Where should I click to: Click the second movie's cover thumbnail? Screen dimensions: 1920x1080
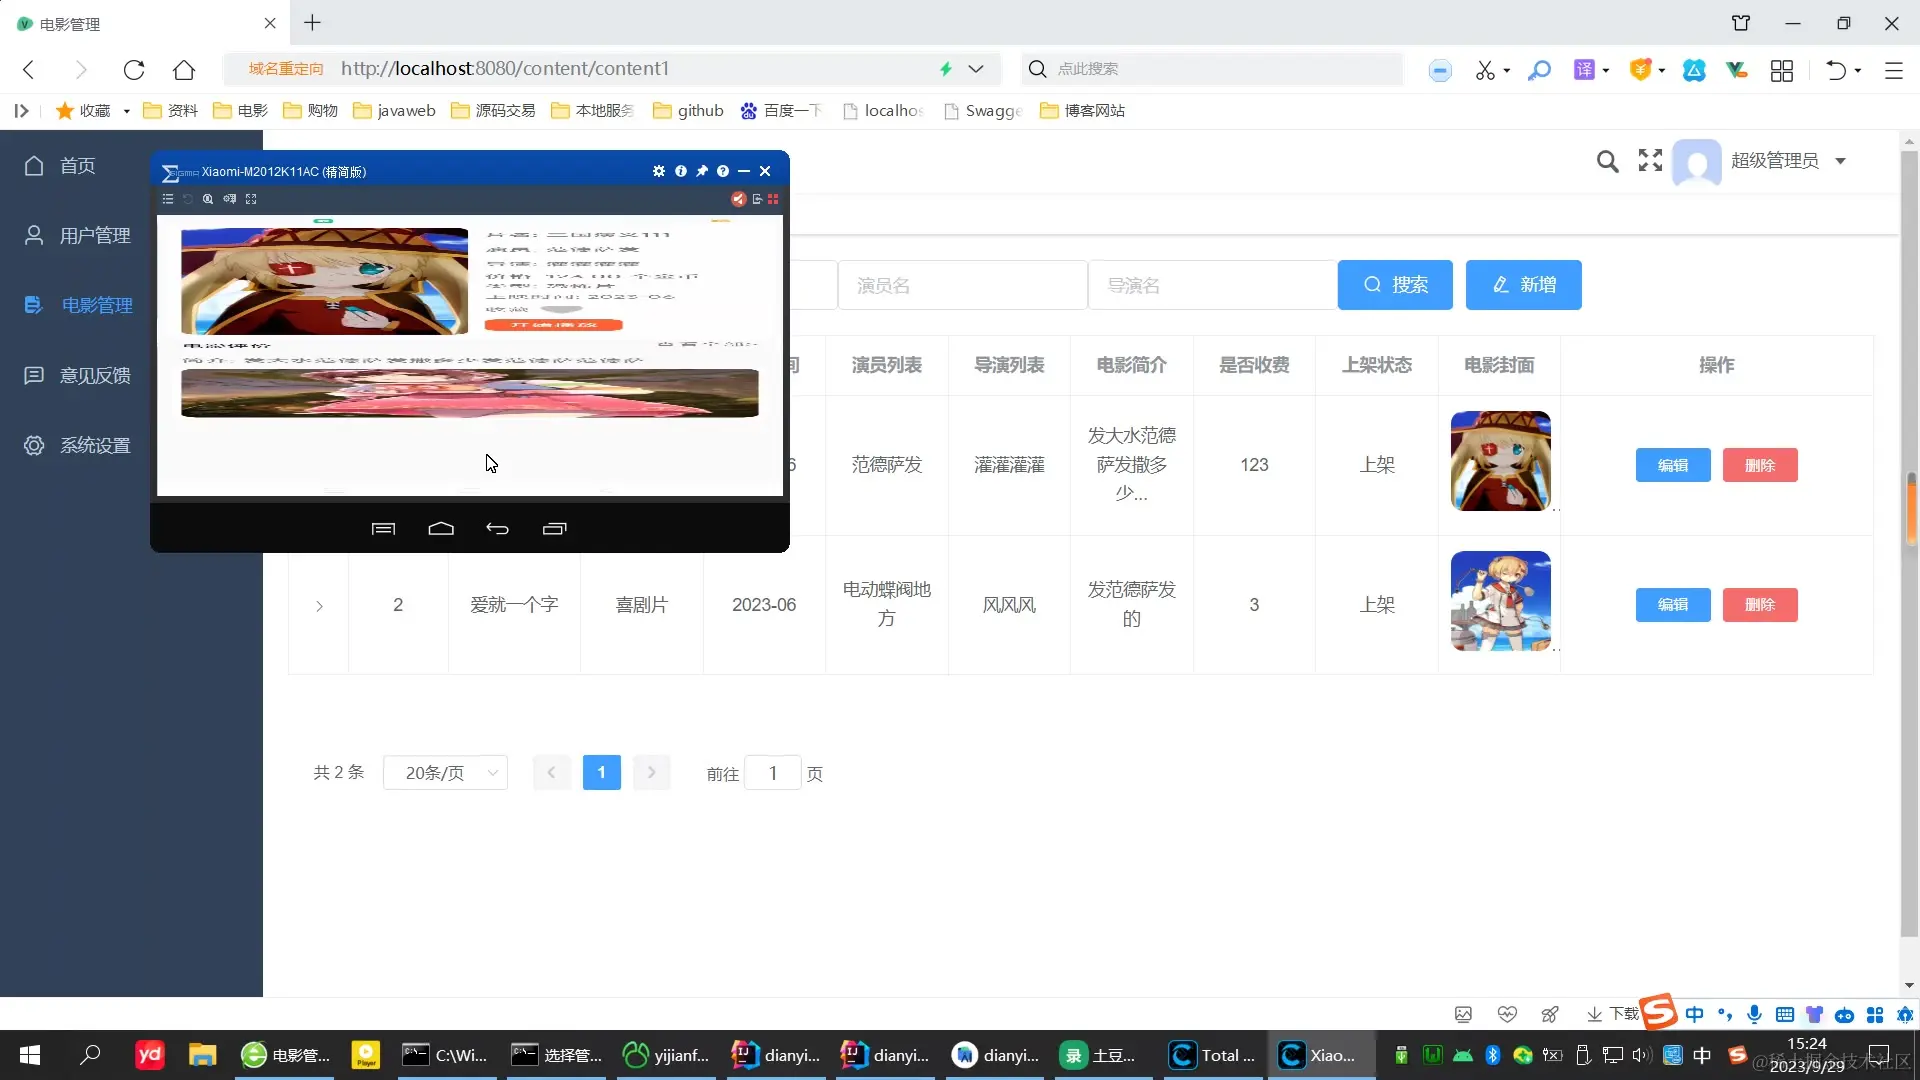pos(1500,601)
